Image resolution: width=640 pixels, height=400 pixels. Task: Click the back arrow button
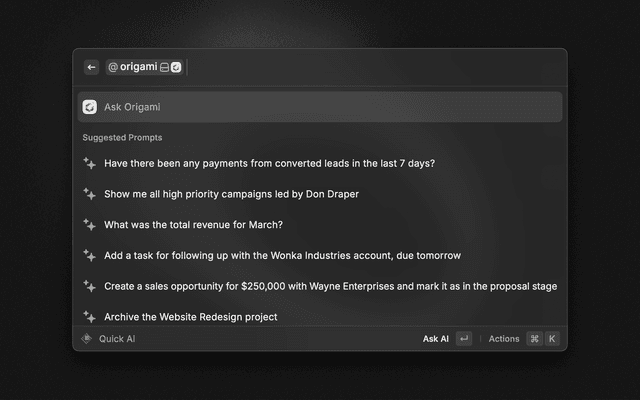click(x=92, y=67)
